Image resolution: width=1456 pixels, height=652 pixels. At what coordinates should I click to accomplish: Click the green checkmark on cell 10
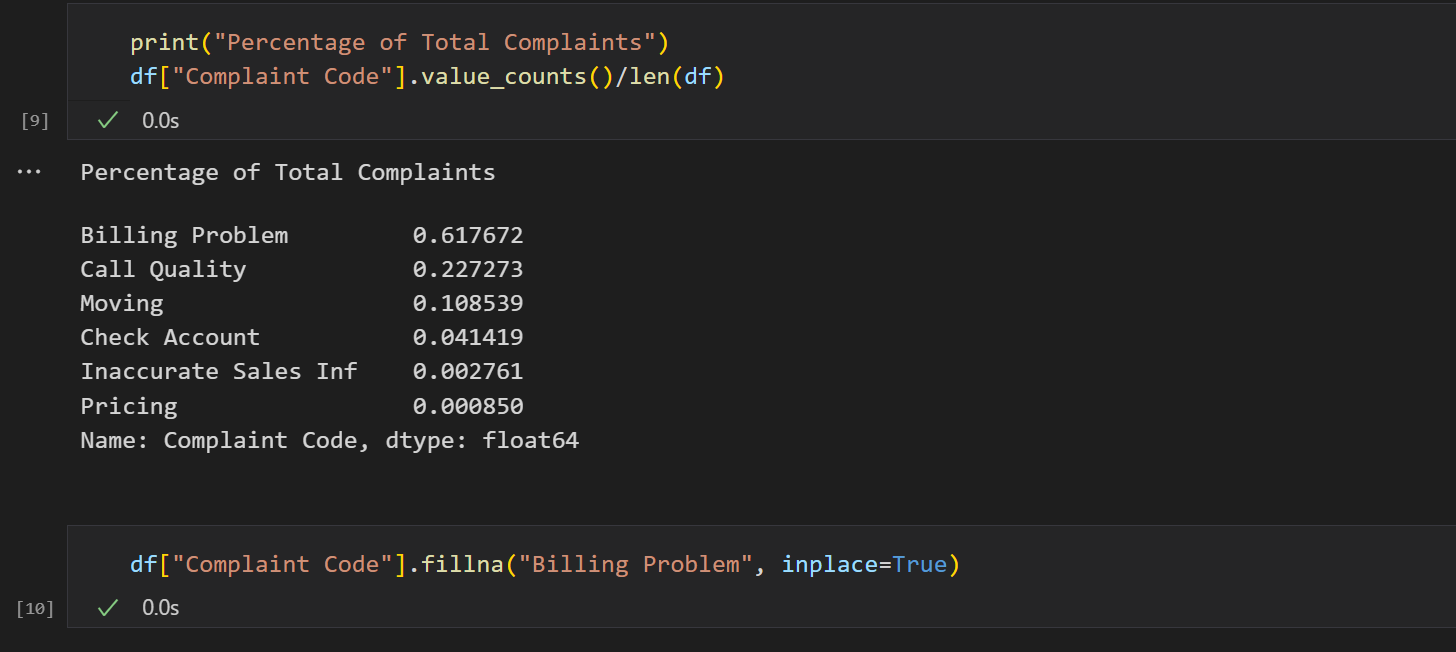click(x=106, y=607)
